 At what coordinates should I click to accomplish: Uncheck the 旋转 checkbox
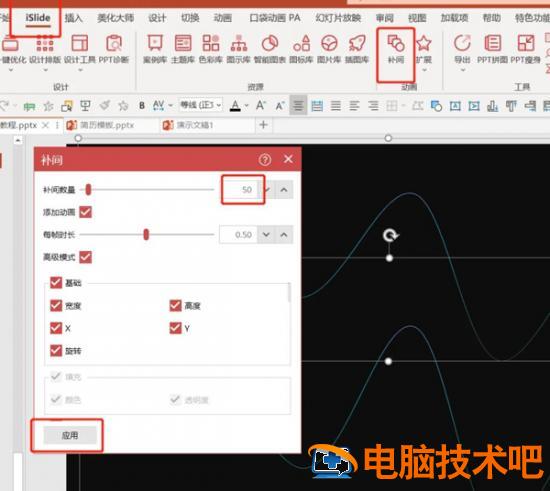[x=56, y=350]
